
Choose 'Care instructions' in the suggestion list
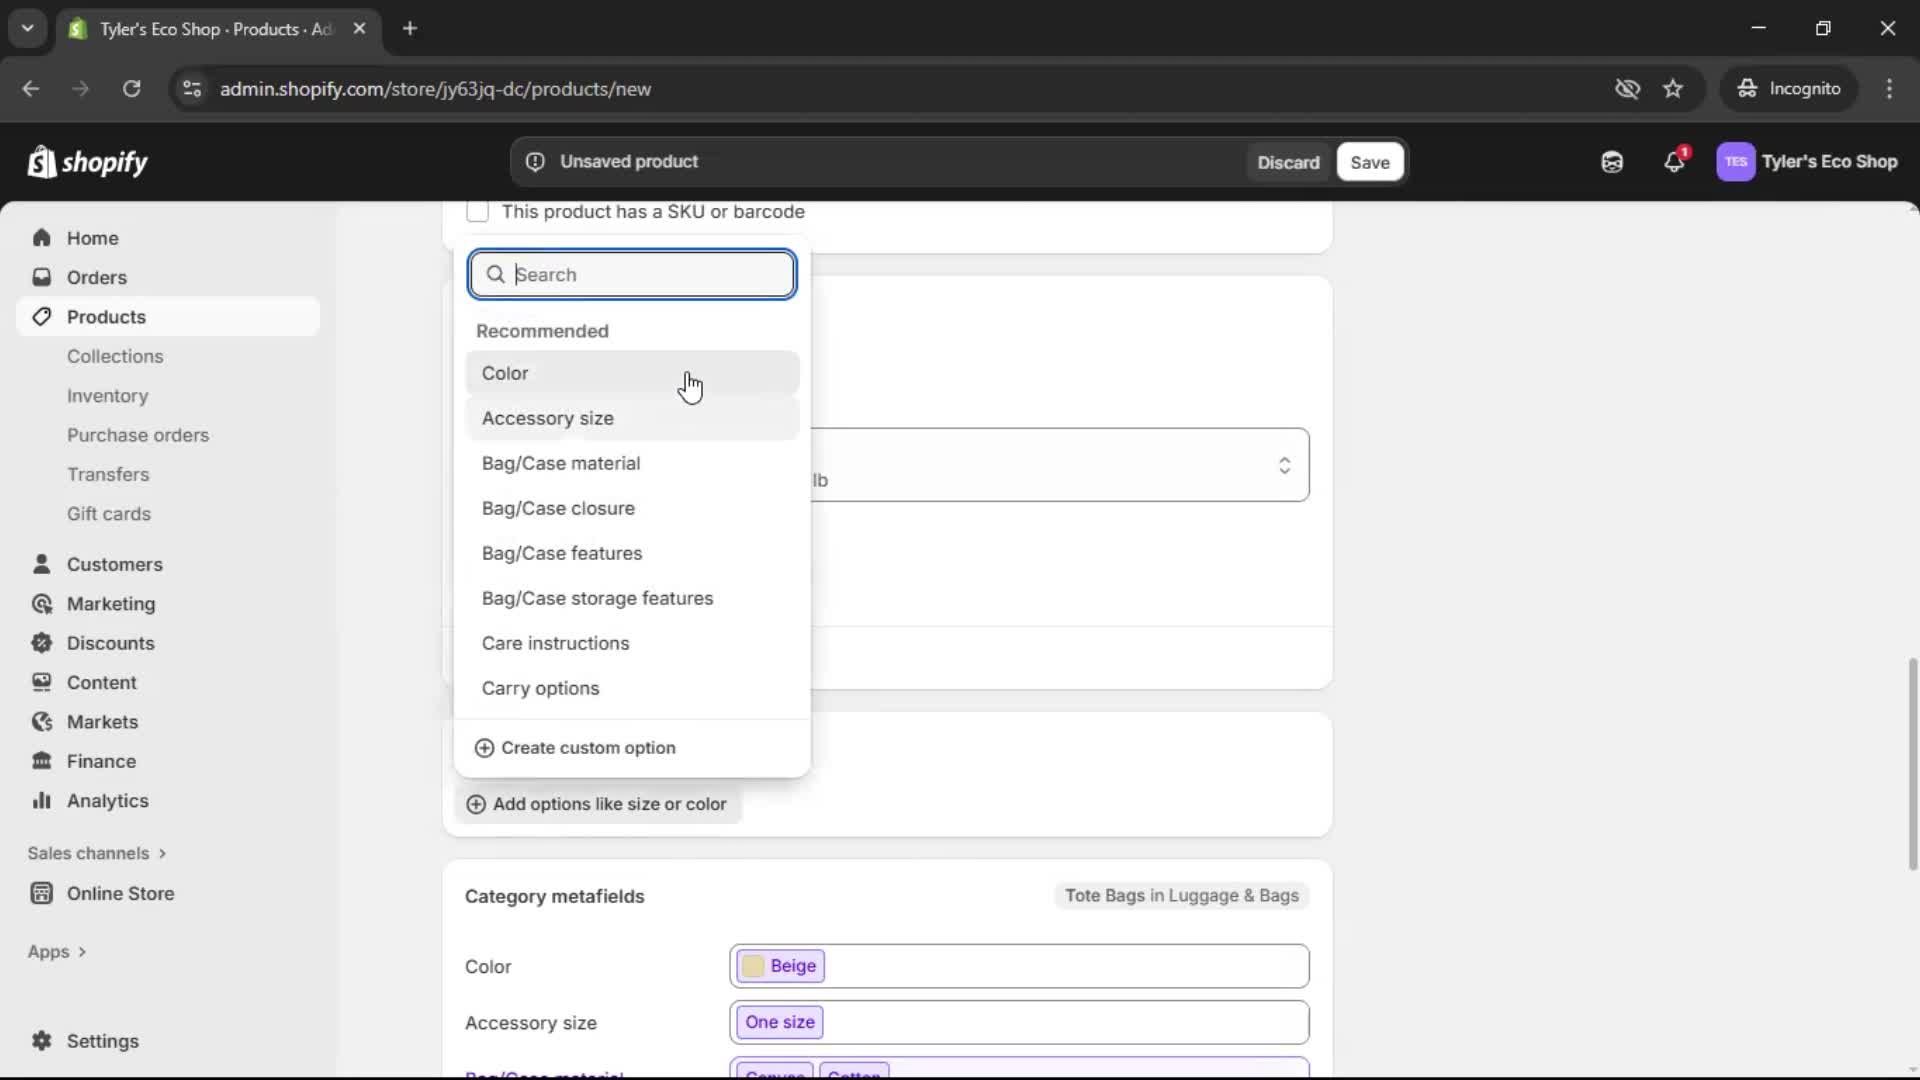pyautogui.click(x=556, y=643)
